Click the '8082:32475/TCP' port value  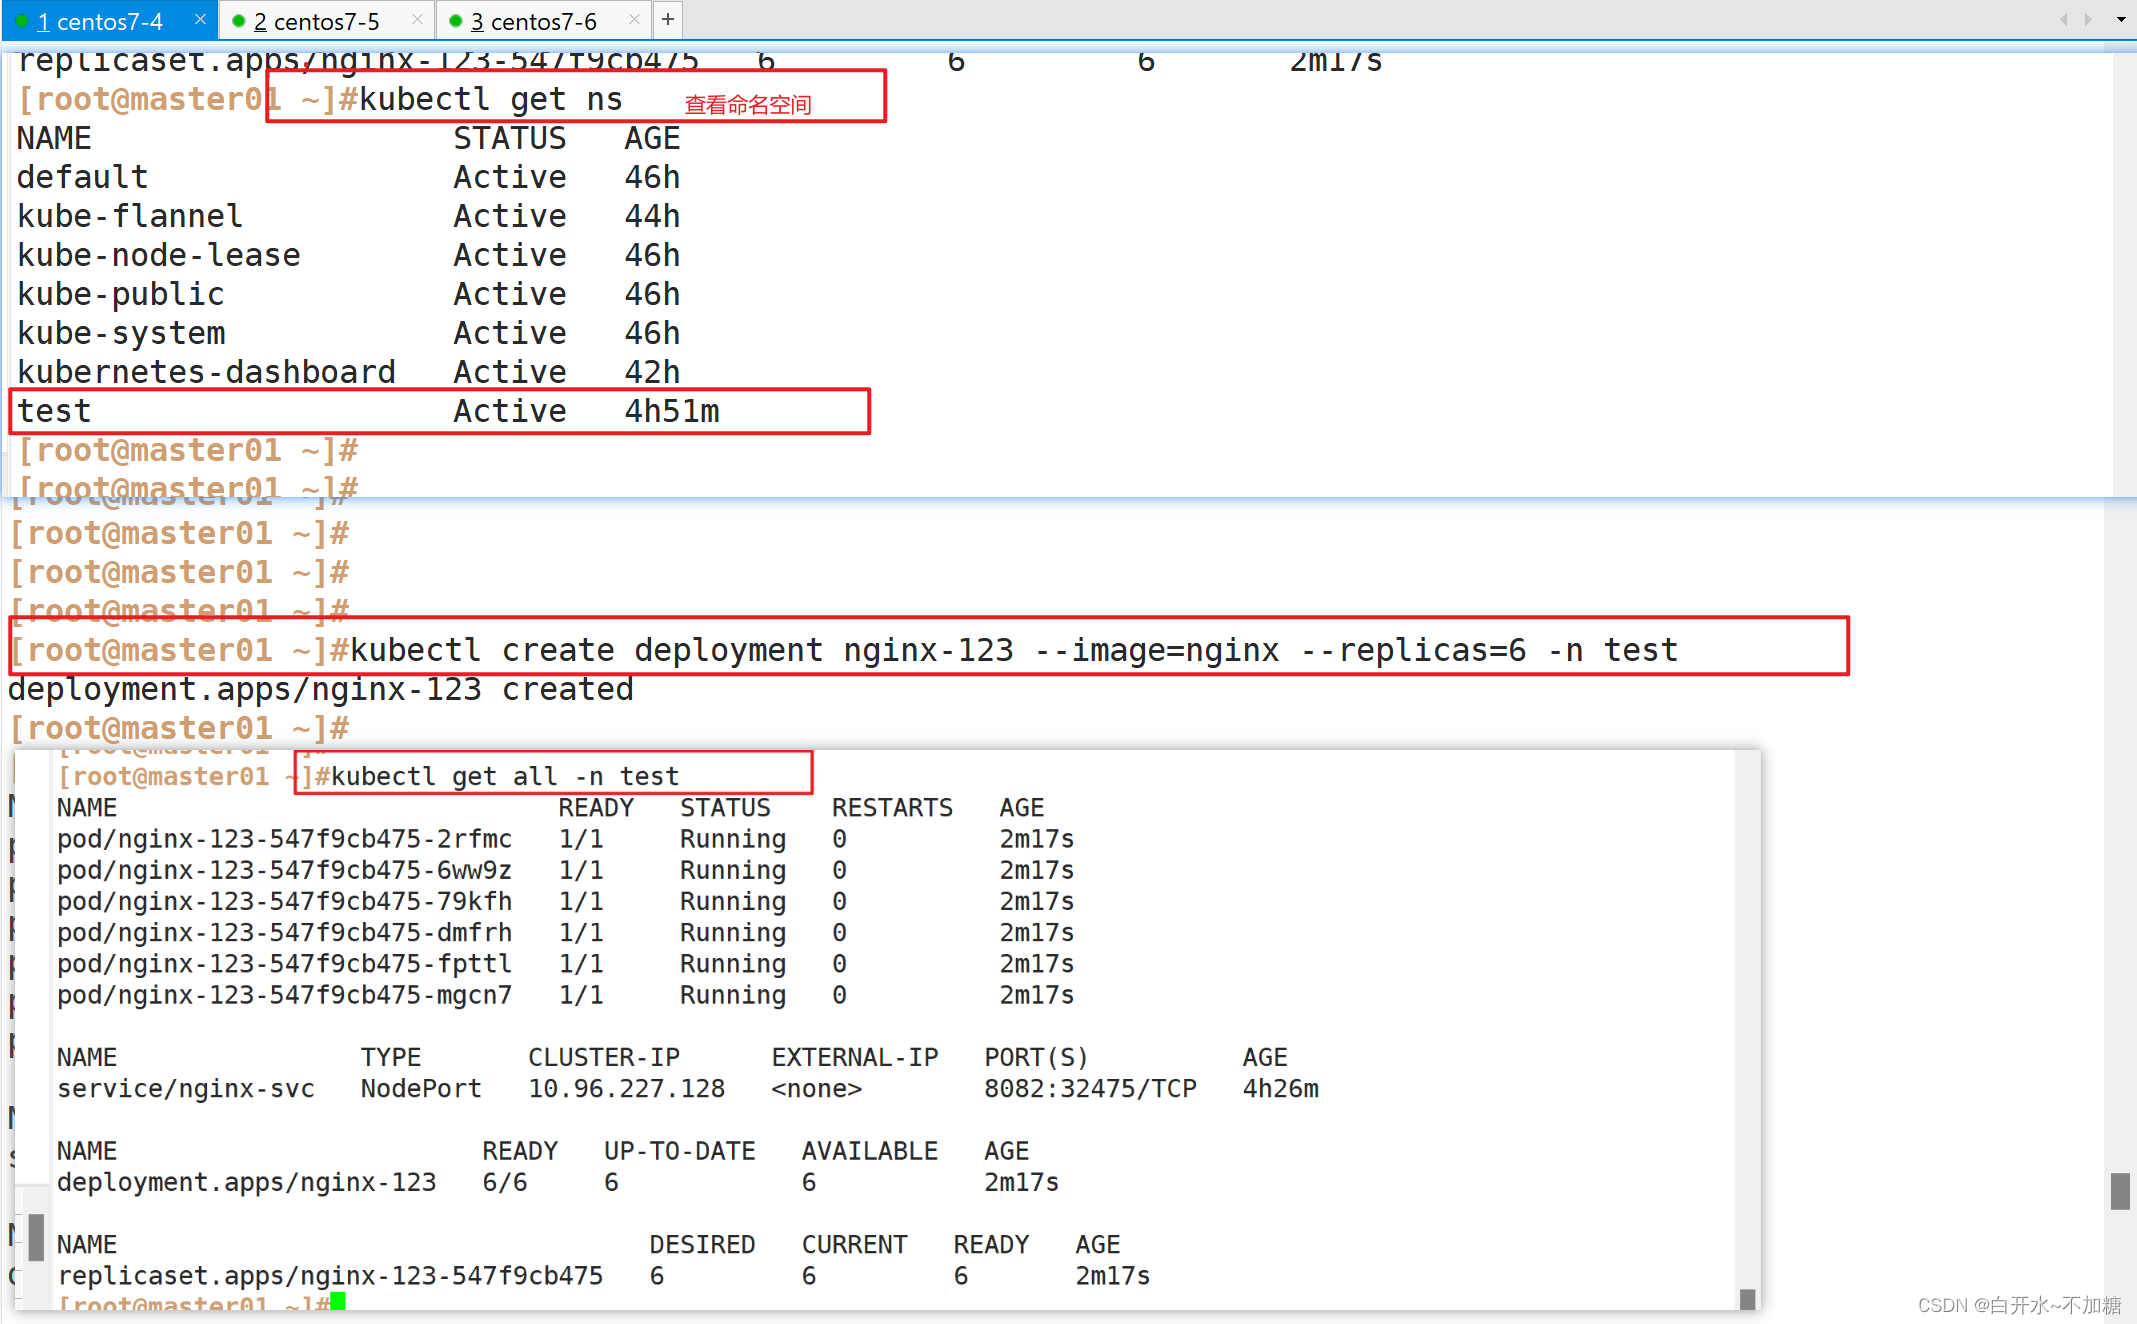click(x=1090, y=1089)
